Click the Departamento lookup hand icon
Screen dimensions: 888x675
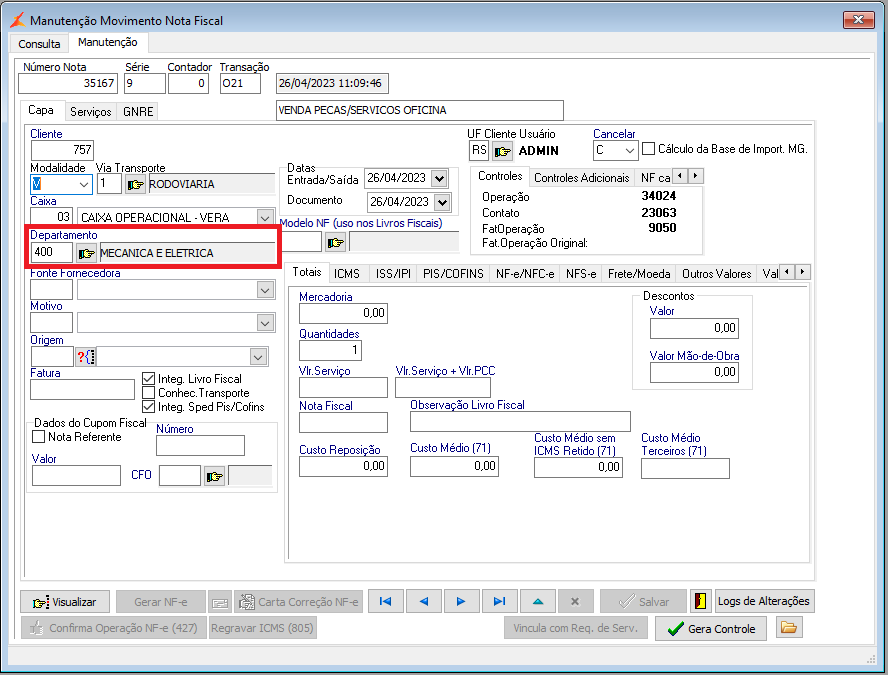pyautogui.click(x=87, y=254)
